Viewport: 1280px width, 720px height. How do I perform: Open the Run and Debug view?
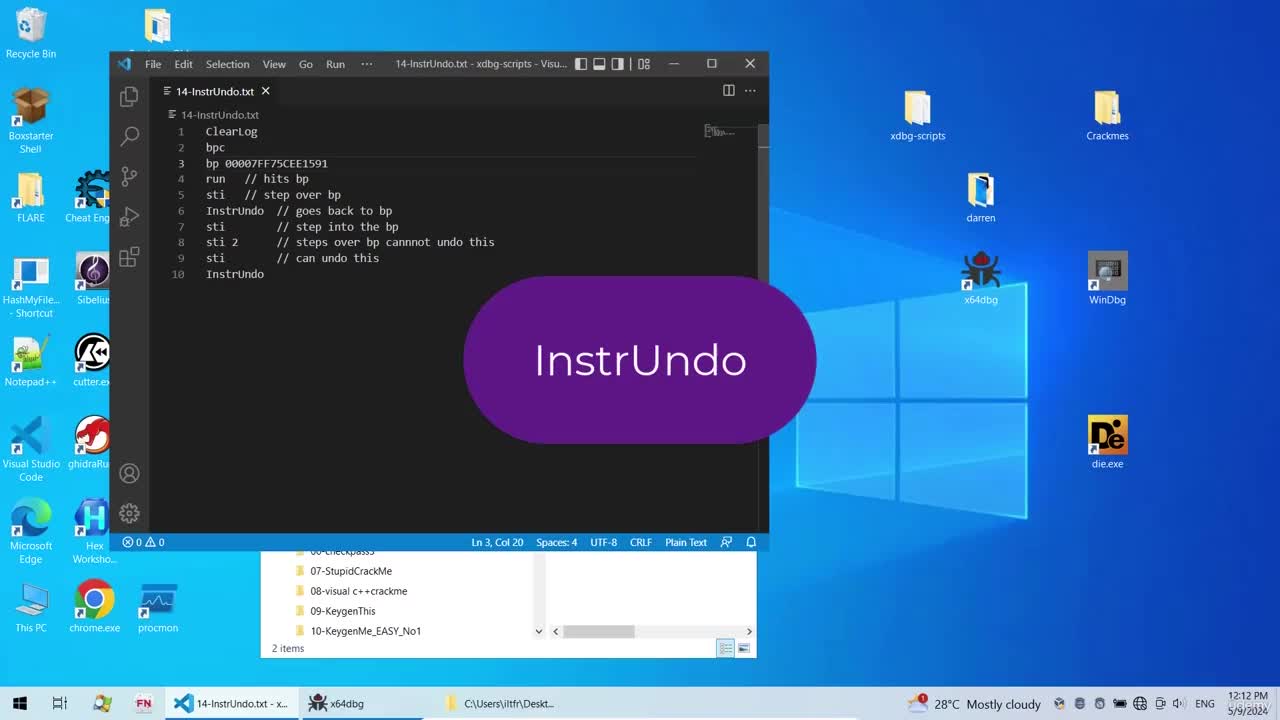pyautogui.click(x=129, y=217)
